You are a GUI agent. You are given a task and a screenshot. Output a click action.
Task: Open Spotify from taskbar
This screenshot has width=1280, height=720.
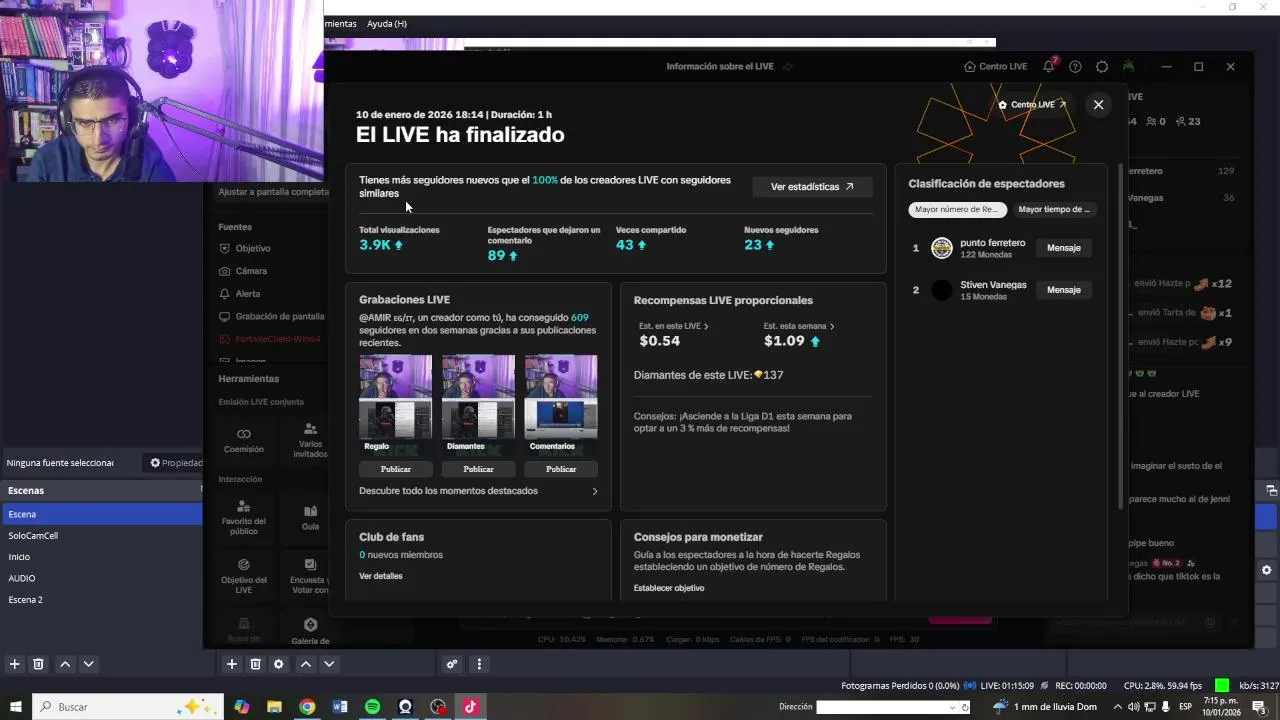click(372, 707)
